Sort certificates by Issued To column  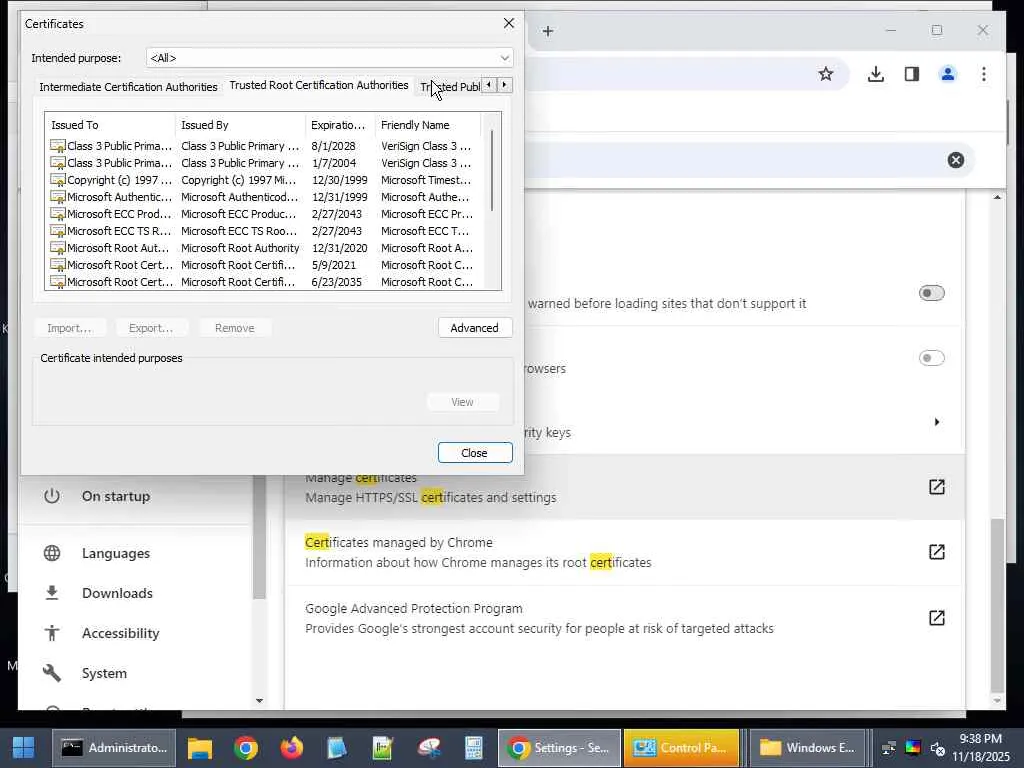pos(110,125)
